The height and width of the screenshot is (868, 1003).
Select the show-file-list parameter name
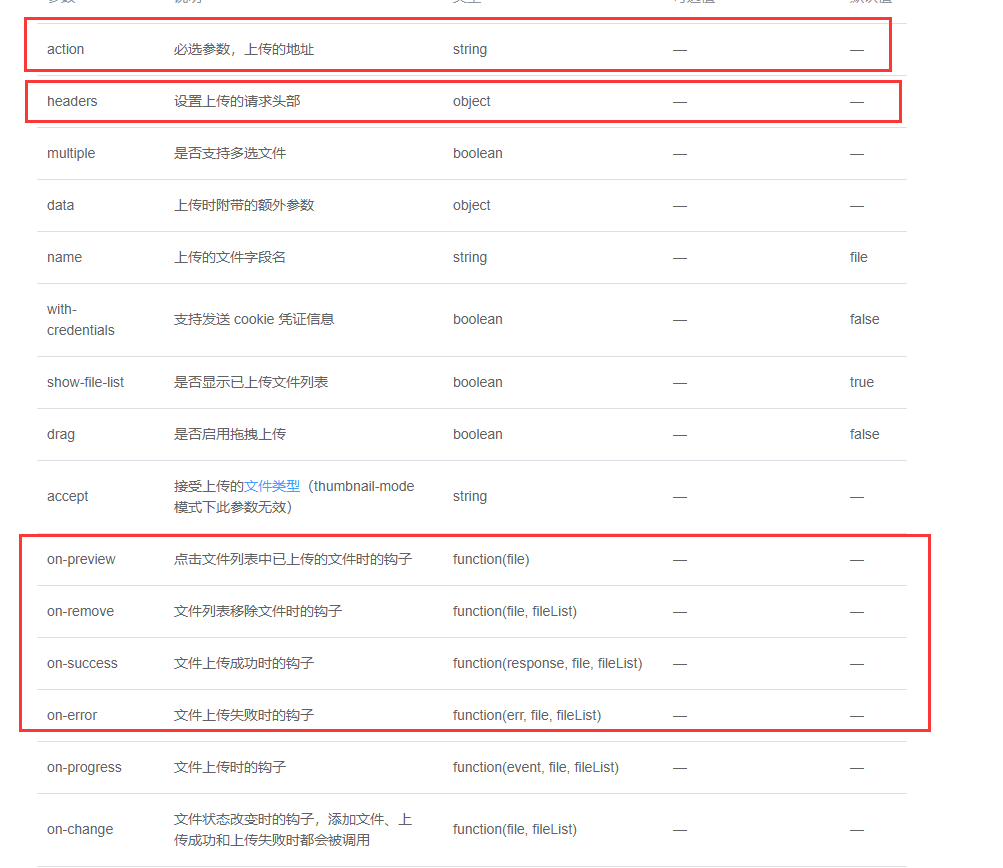coord(85,382)
